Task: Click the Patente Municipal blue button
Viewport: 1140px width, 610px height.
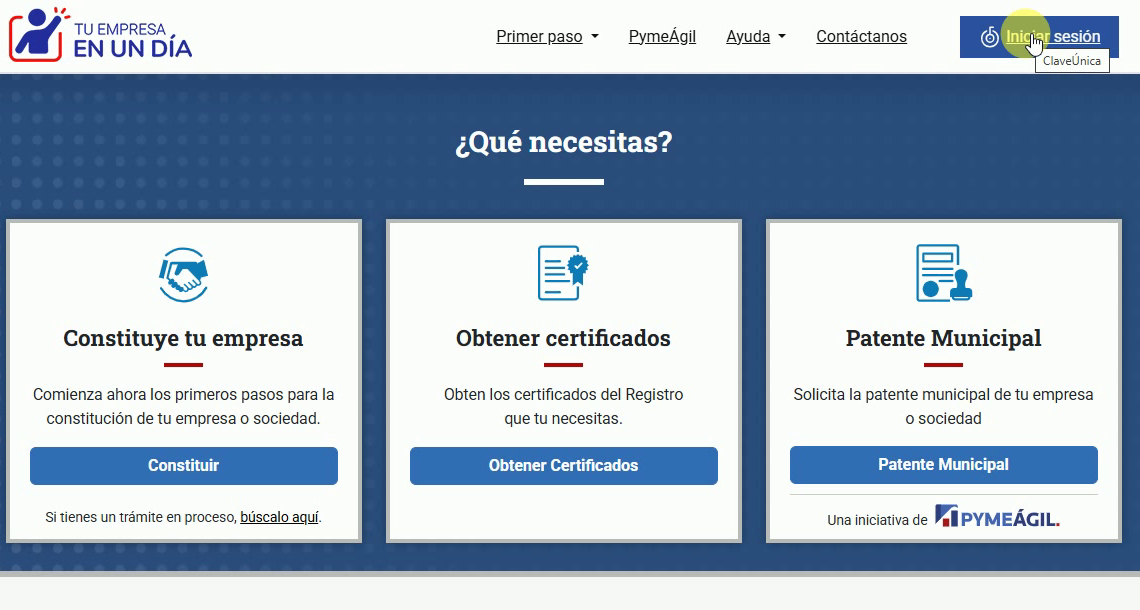Action: (x=944, y=465)
